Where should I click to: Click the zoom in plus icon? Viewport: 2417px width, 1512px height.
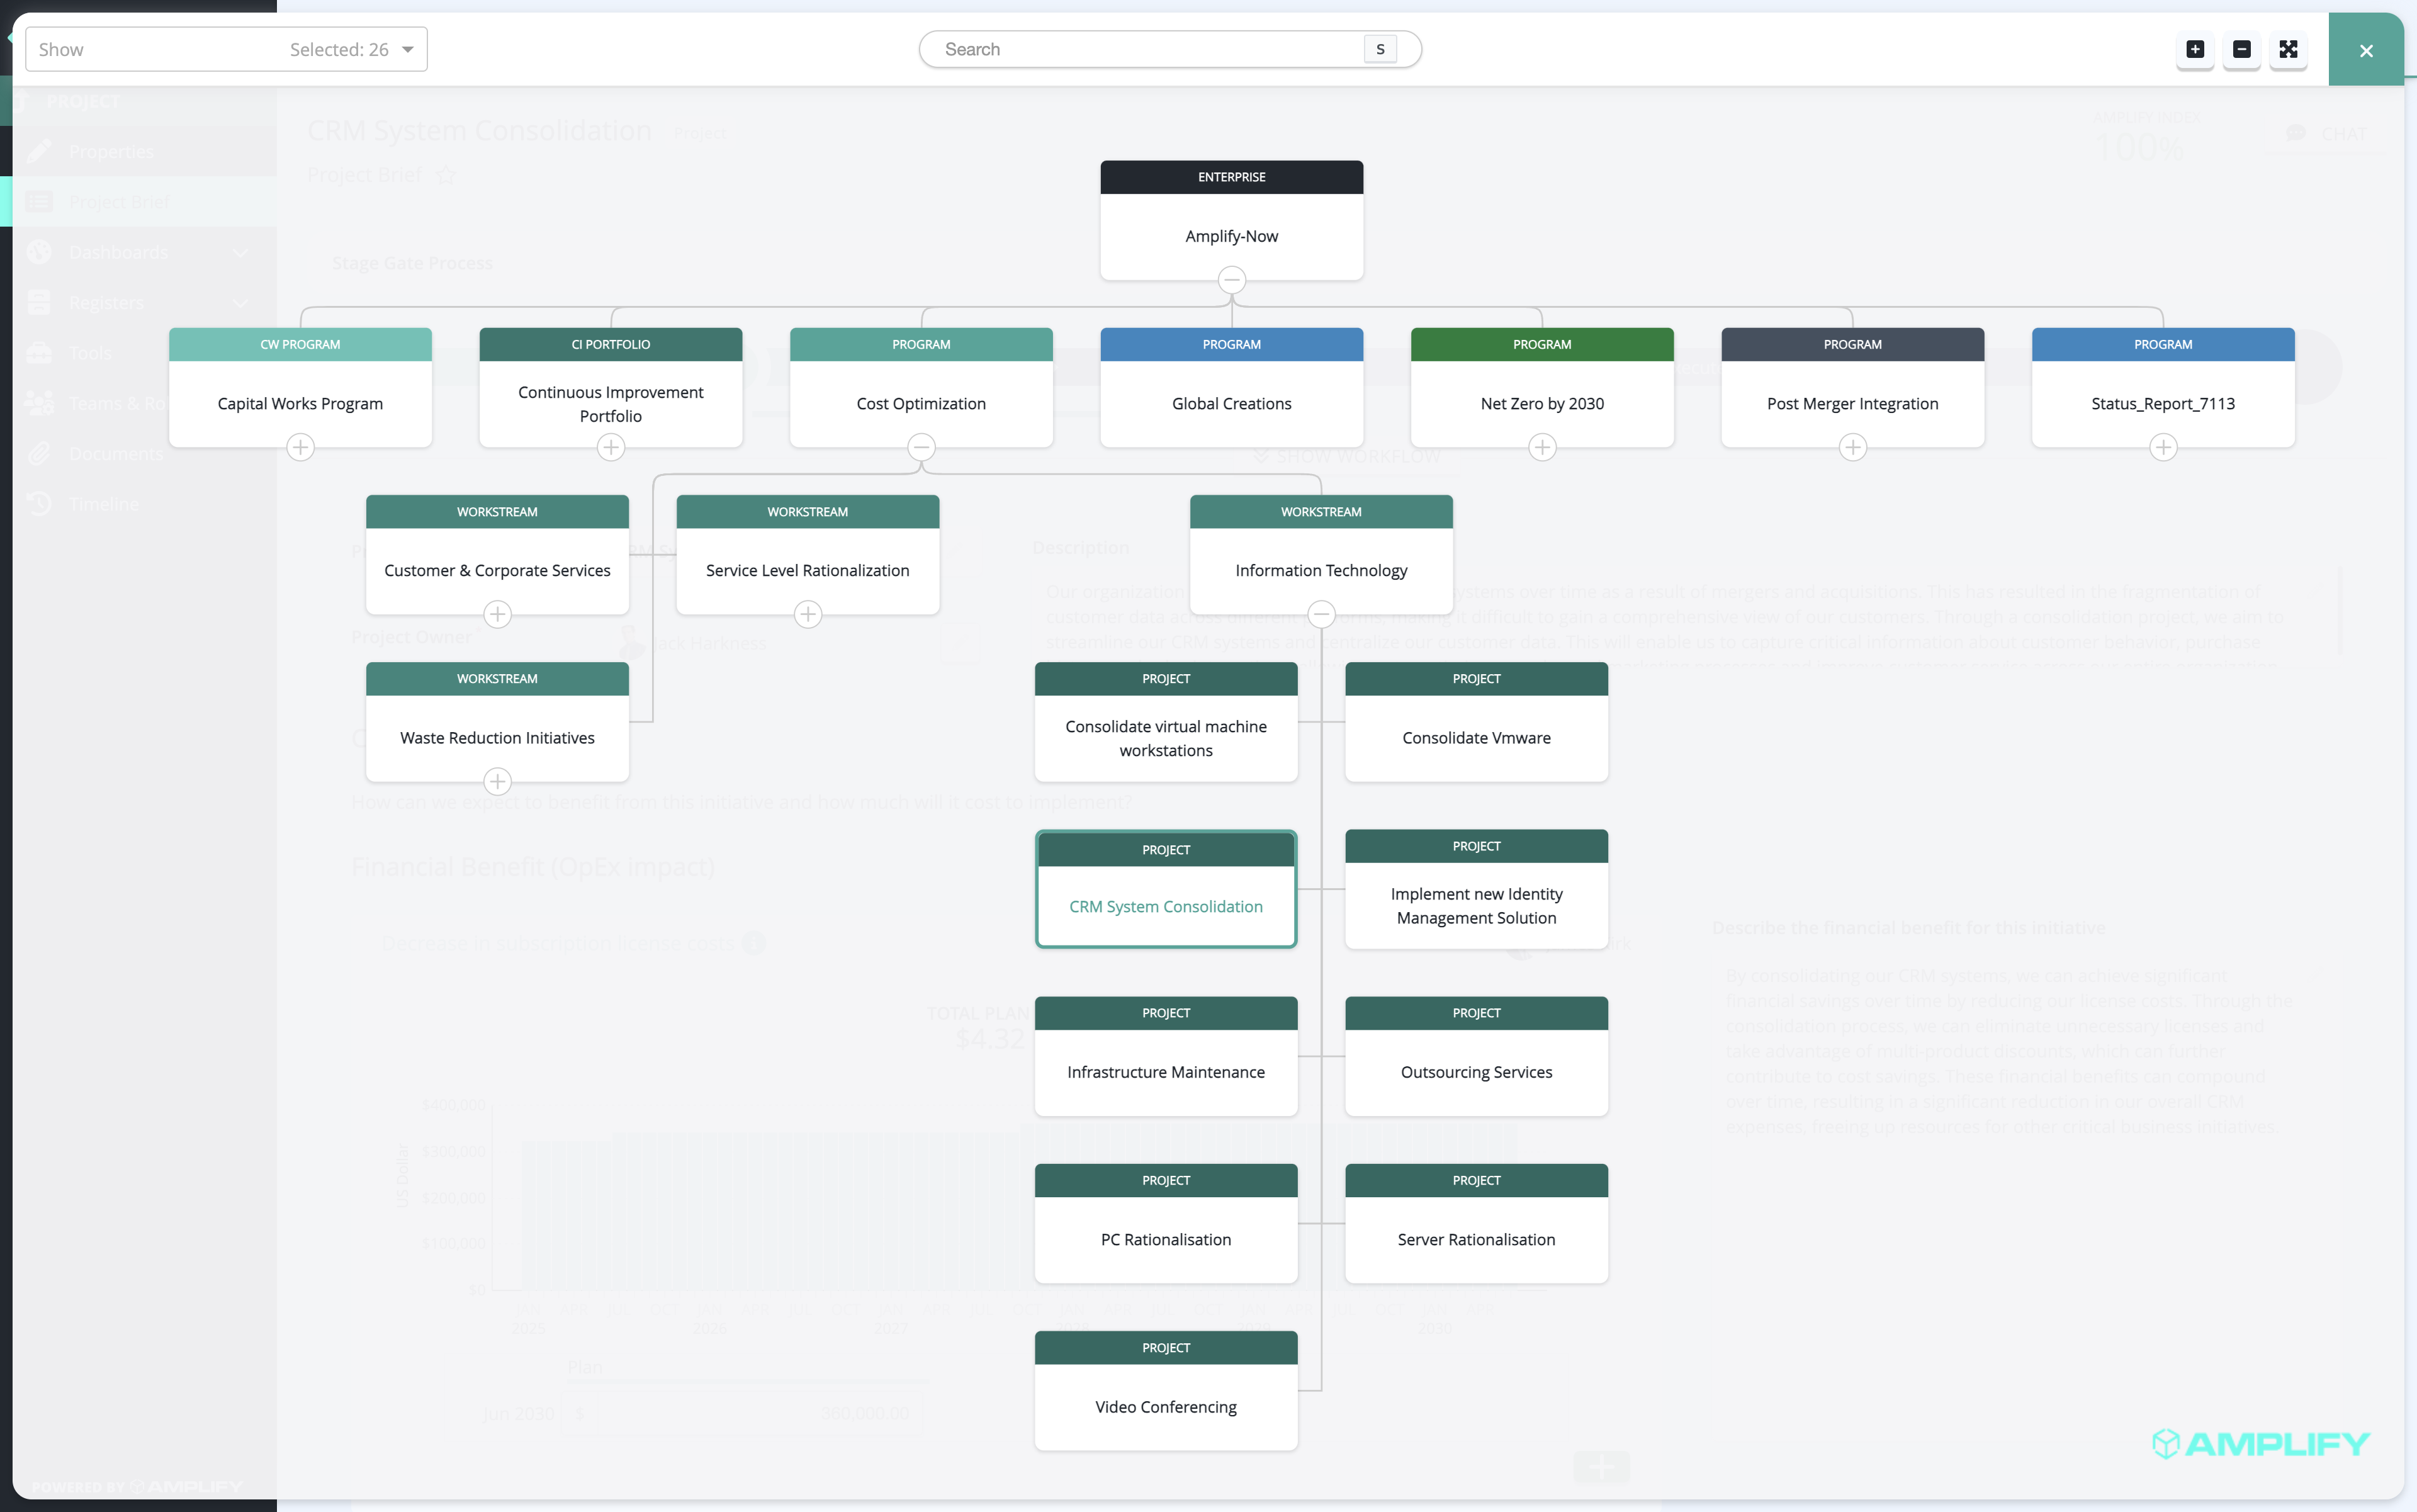[2195, 49]
